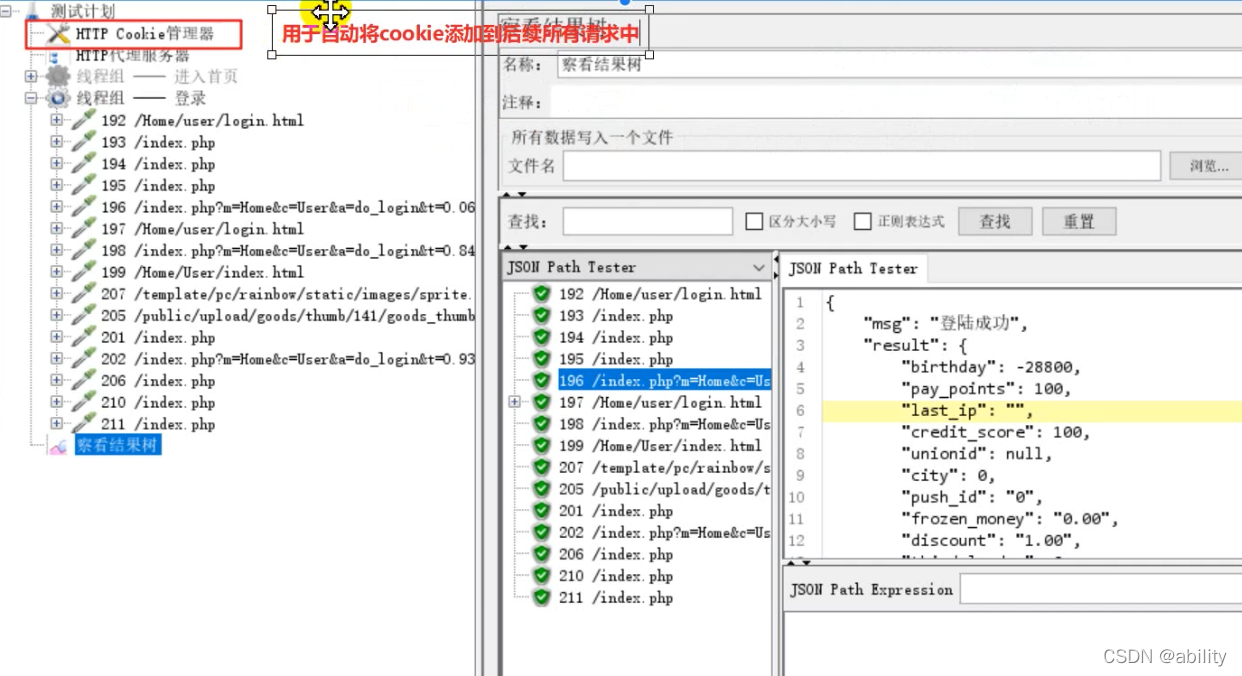Toggle the 正则表达式 checkbox

tap(862, 222)
